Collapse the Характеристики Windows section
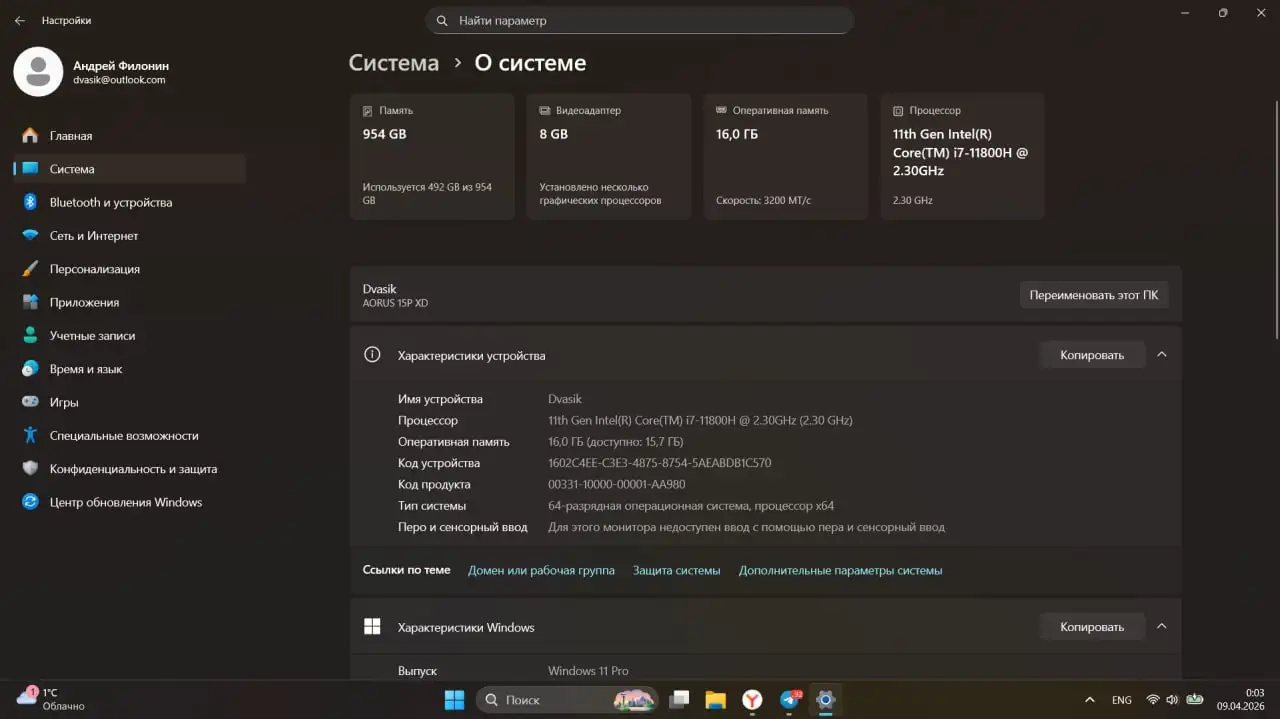This screenshot has width=1280, height=719. point(1161,626)
